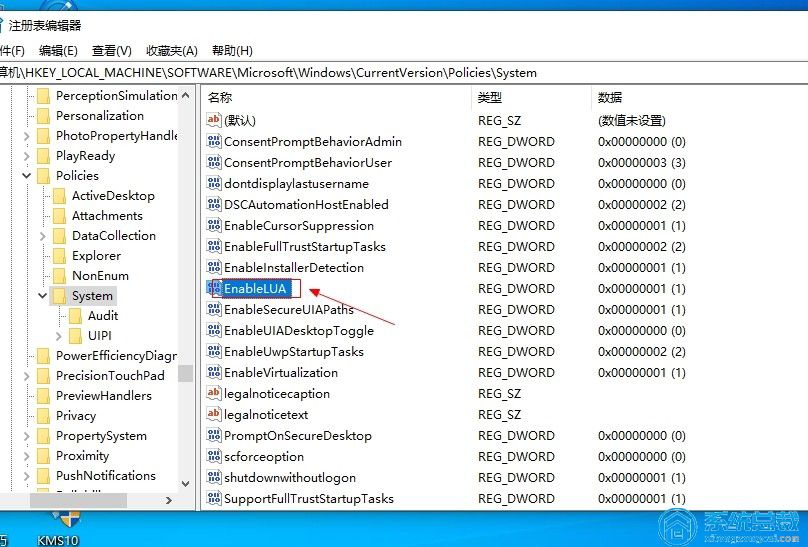
Task: Click the folder icon of the ActiveDesktop key
Action: pos(59,196)
